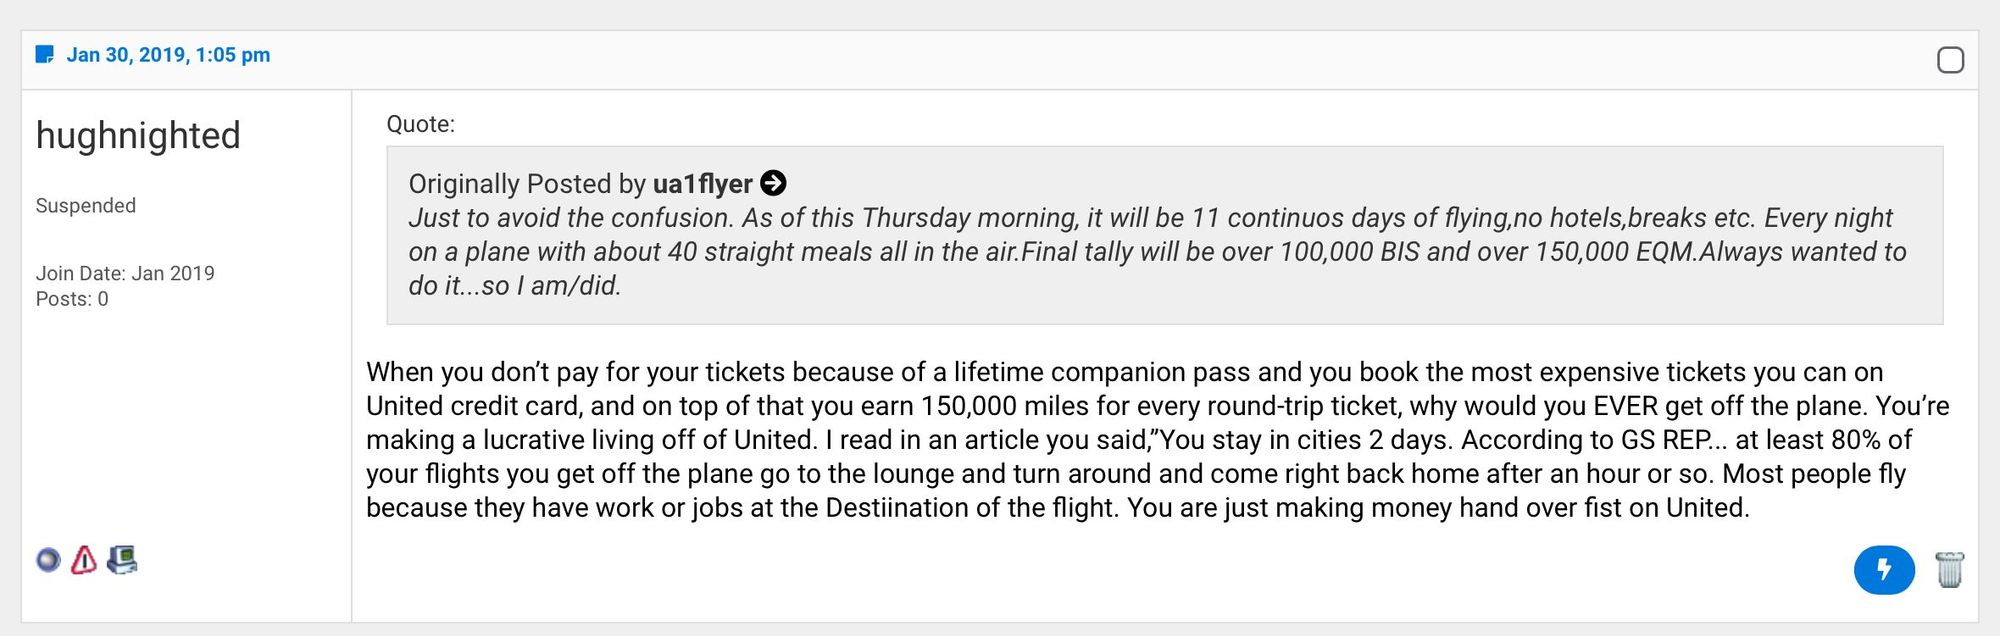Click the reply paragraph starting "When you don't pay"
Image resolution: width=2000 pixels, height=636 pixels.
tap(1157, 440)
